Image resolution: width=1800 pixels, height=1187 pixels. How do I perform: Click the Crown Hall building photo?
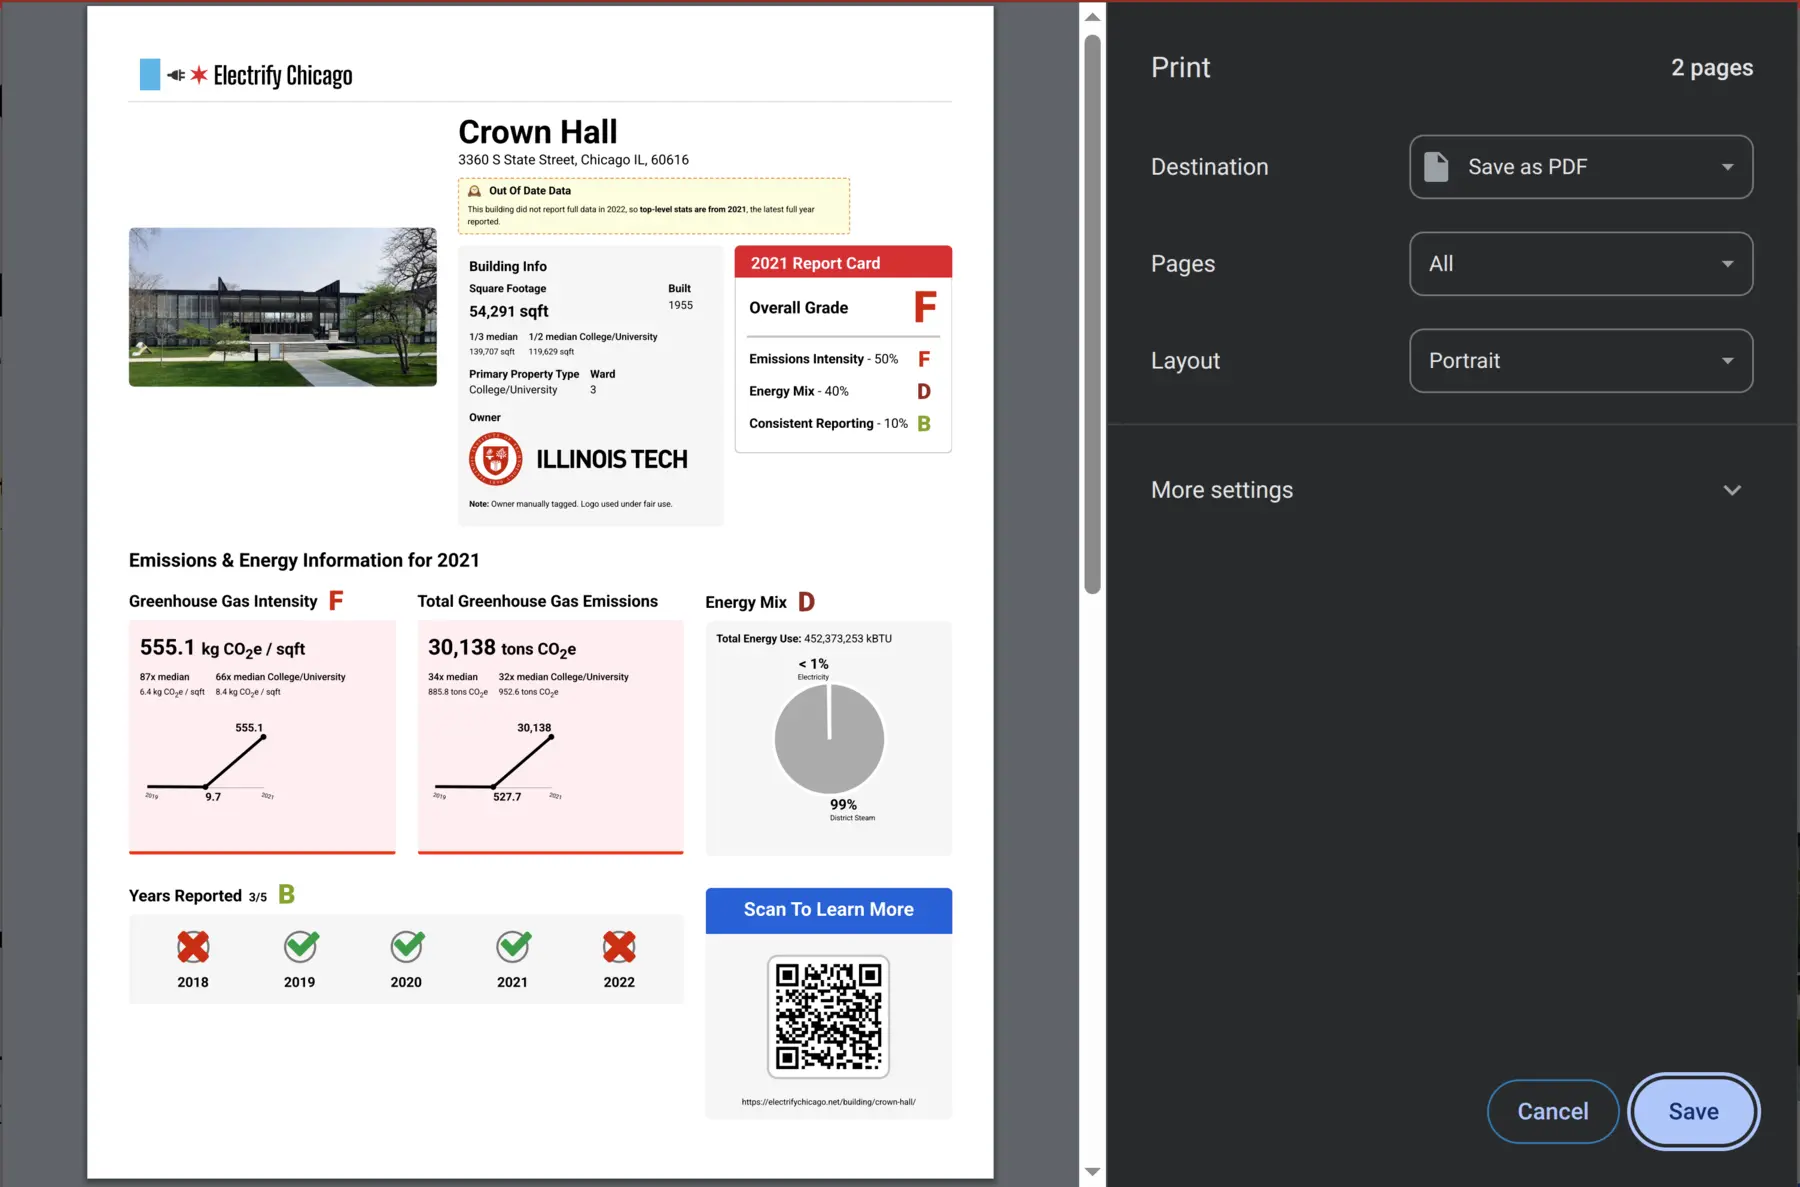point(282,306)
